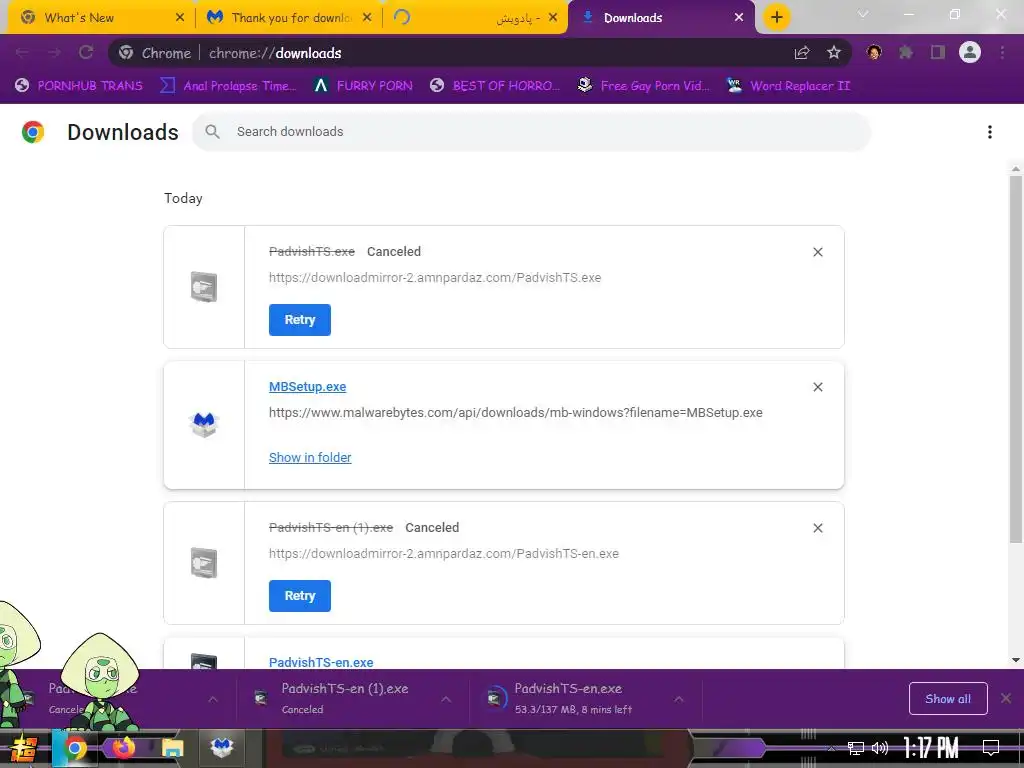1024x768 pixels.
Task: Click the volume speaker tray icon
Action: tap(880, 748)
